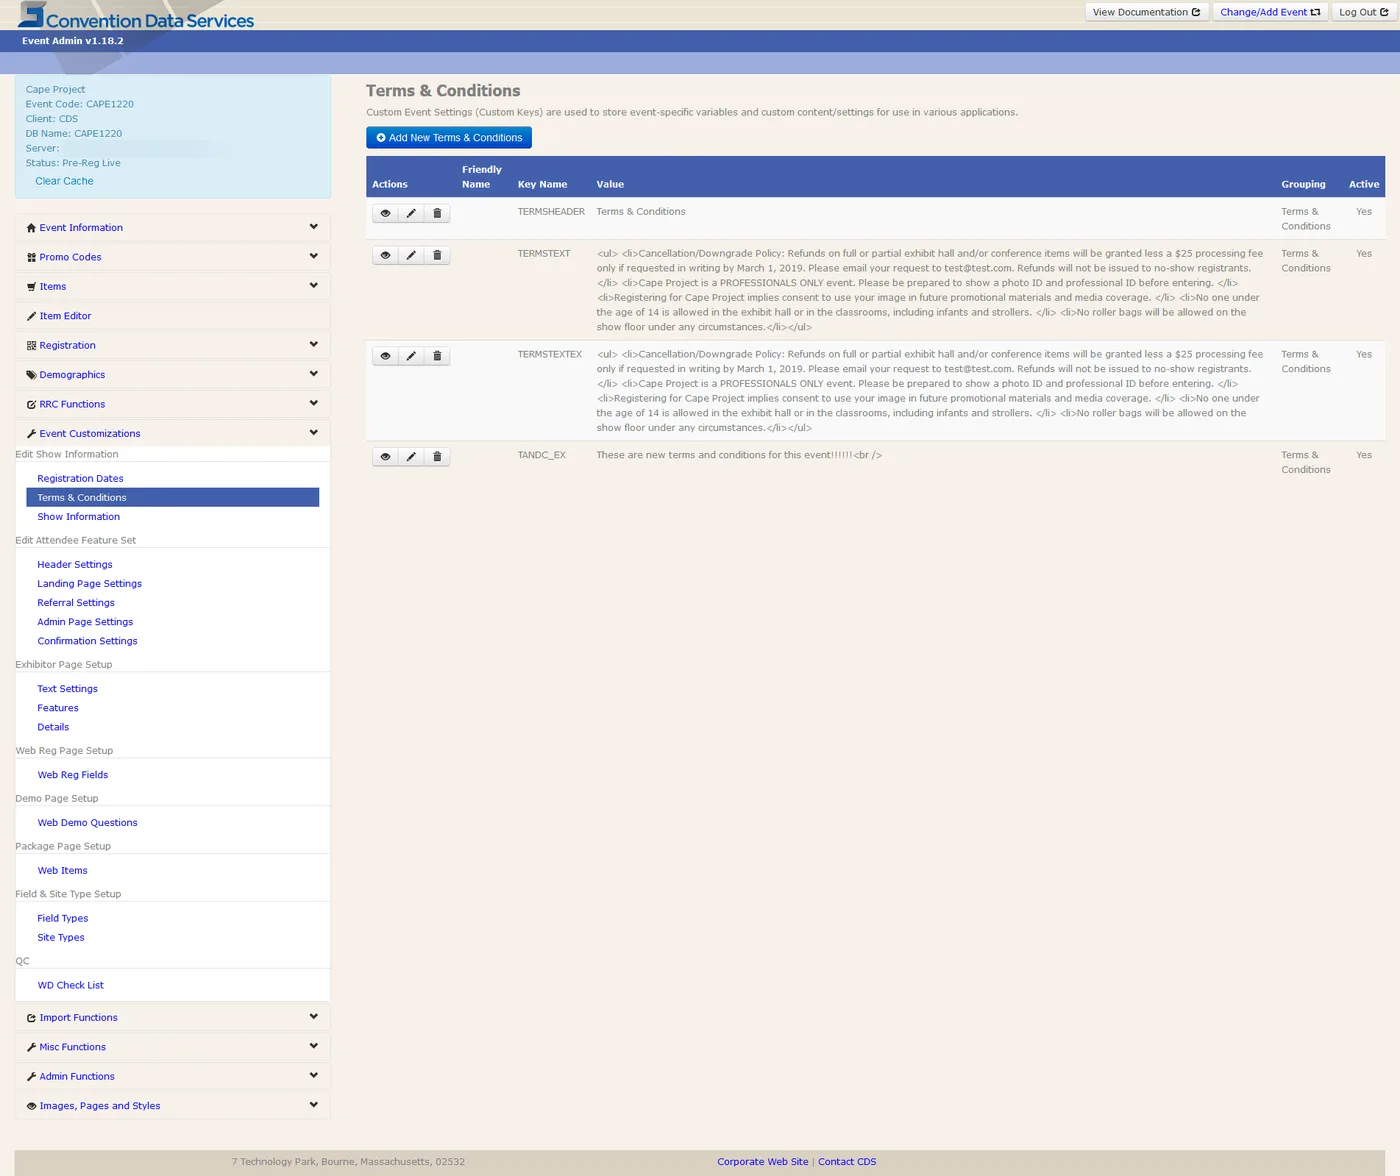Delete the TERMSTEXT row with trash icon
Image resolution: width=1400 pixels, height=1176 pixels.
[x=437, y=255]
